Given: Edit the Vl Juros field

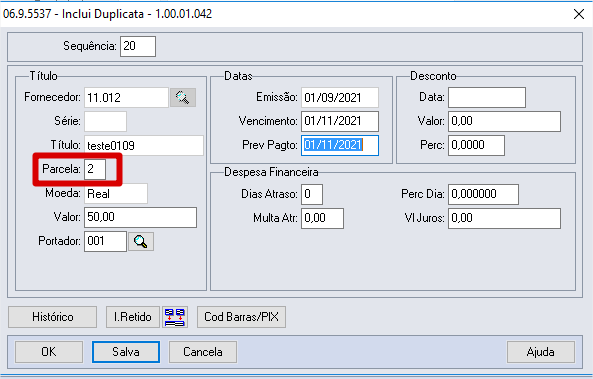Looking at the screenshot, I should click(x=504, y=218).
